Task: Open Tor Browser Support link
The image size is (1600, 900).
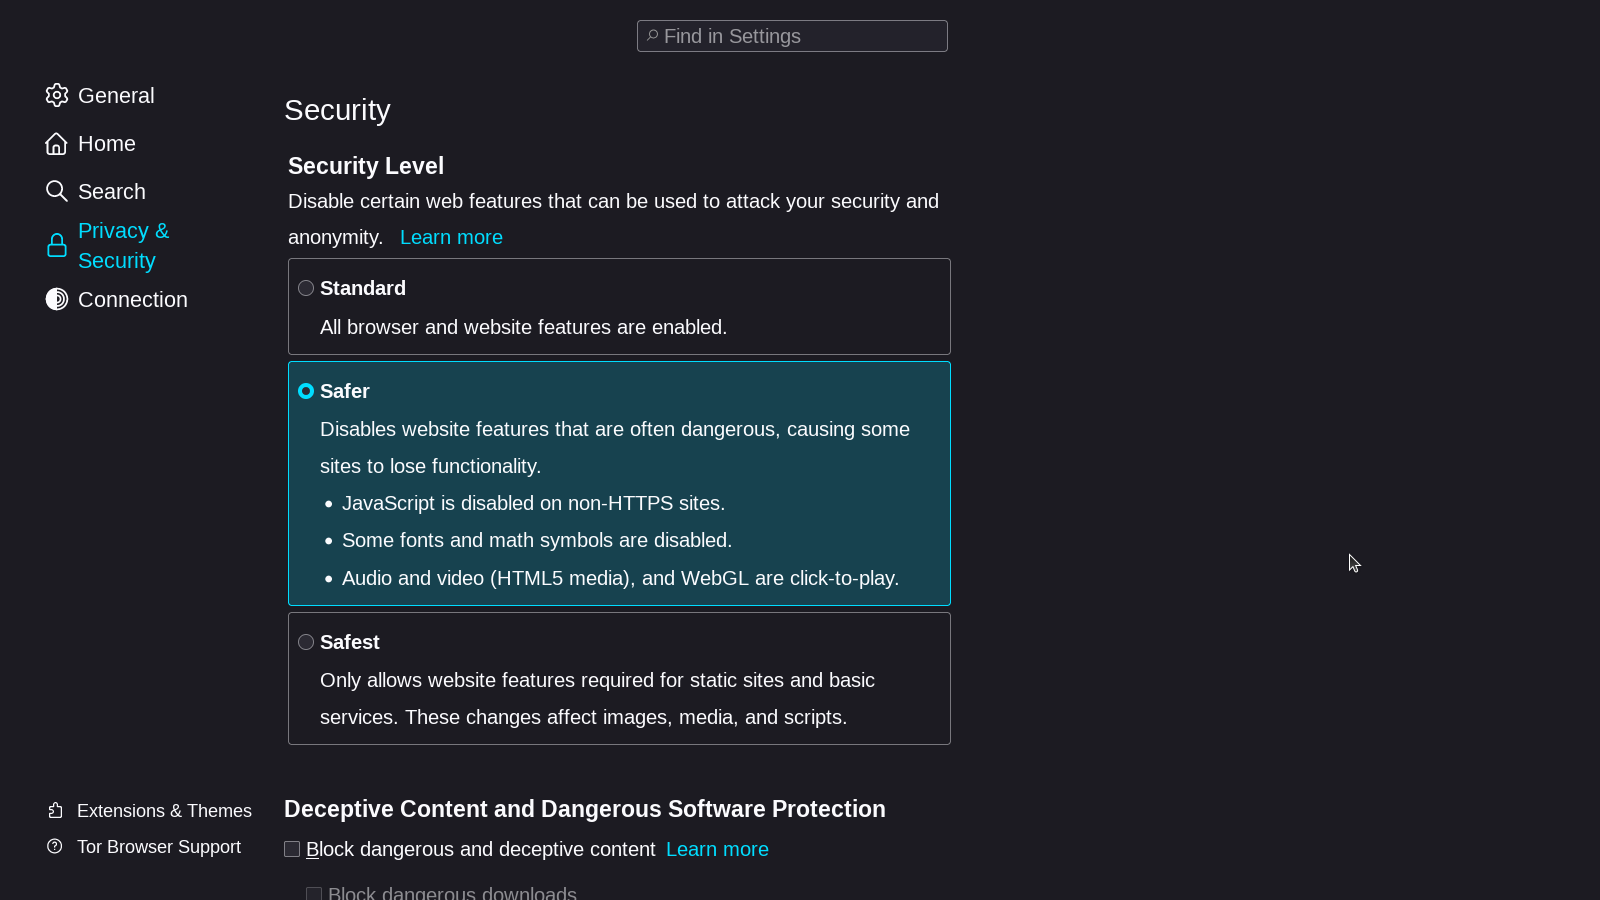Action: pos(159,847)
